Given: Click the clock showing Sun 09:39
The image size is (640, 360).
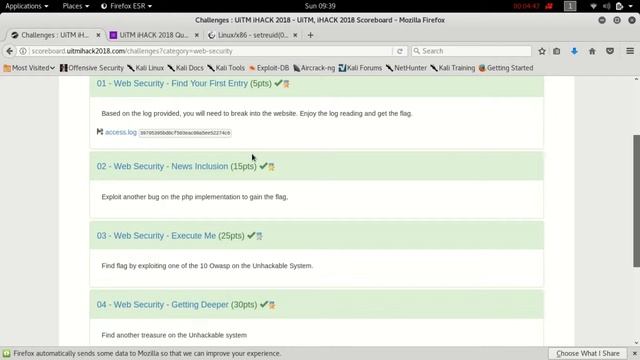Looking at the screenshot, I should tap(320, 6).
